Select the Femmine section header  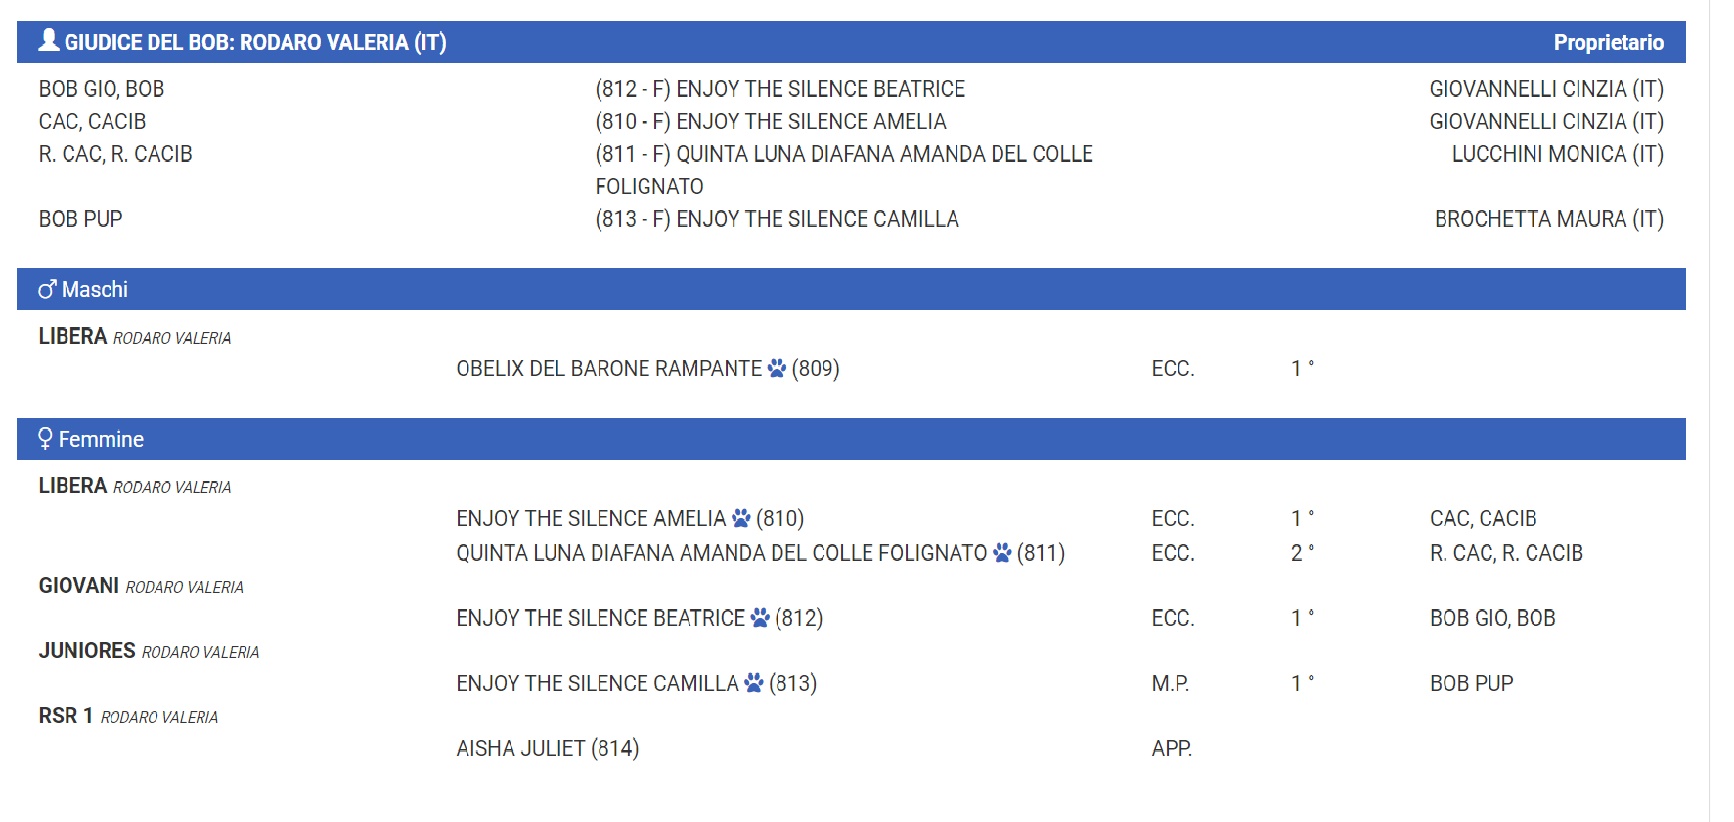[851, 439]
